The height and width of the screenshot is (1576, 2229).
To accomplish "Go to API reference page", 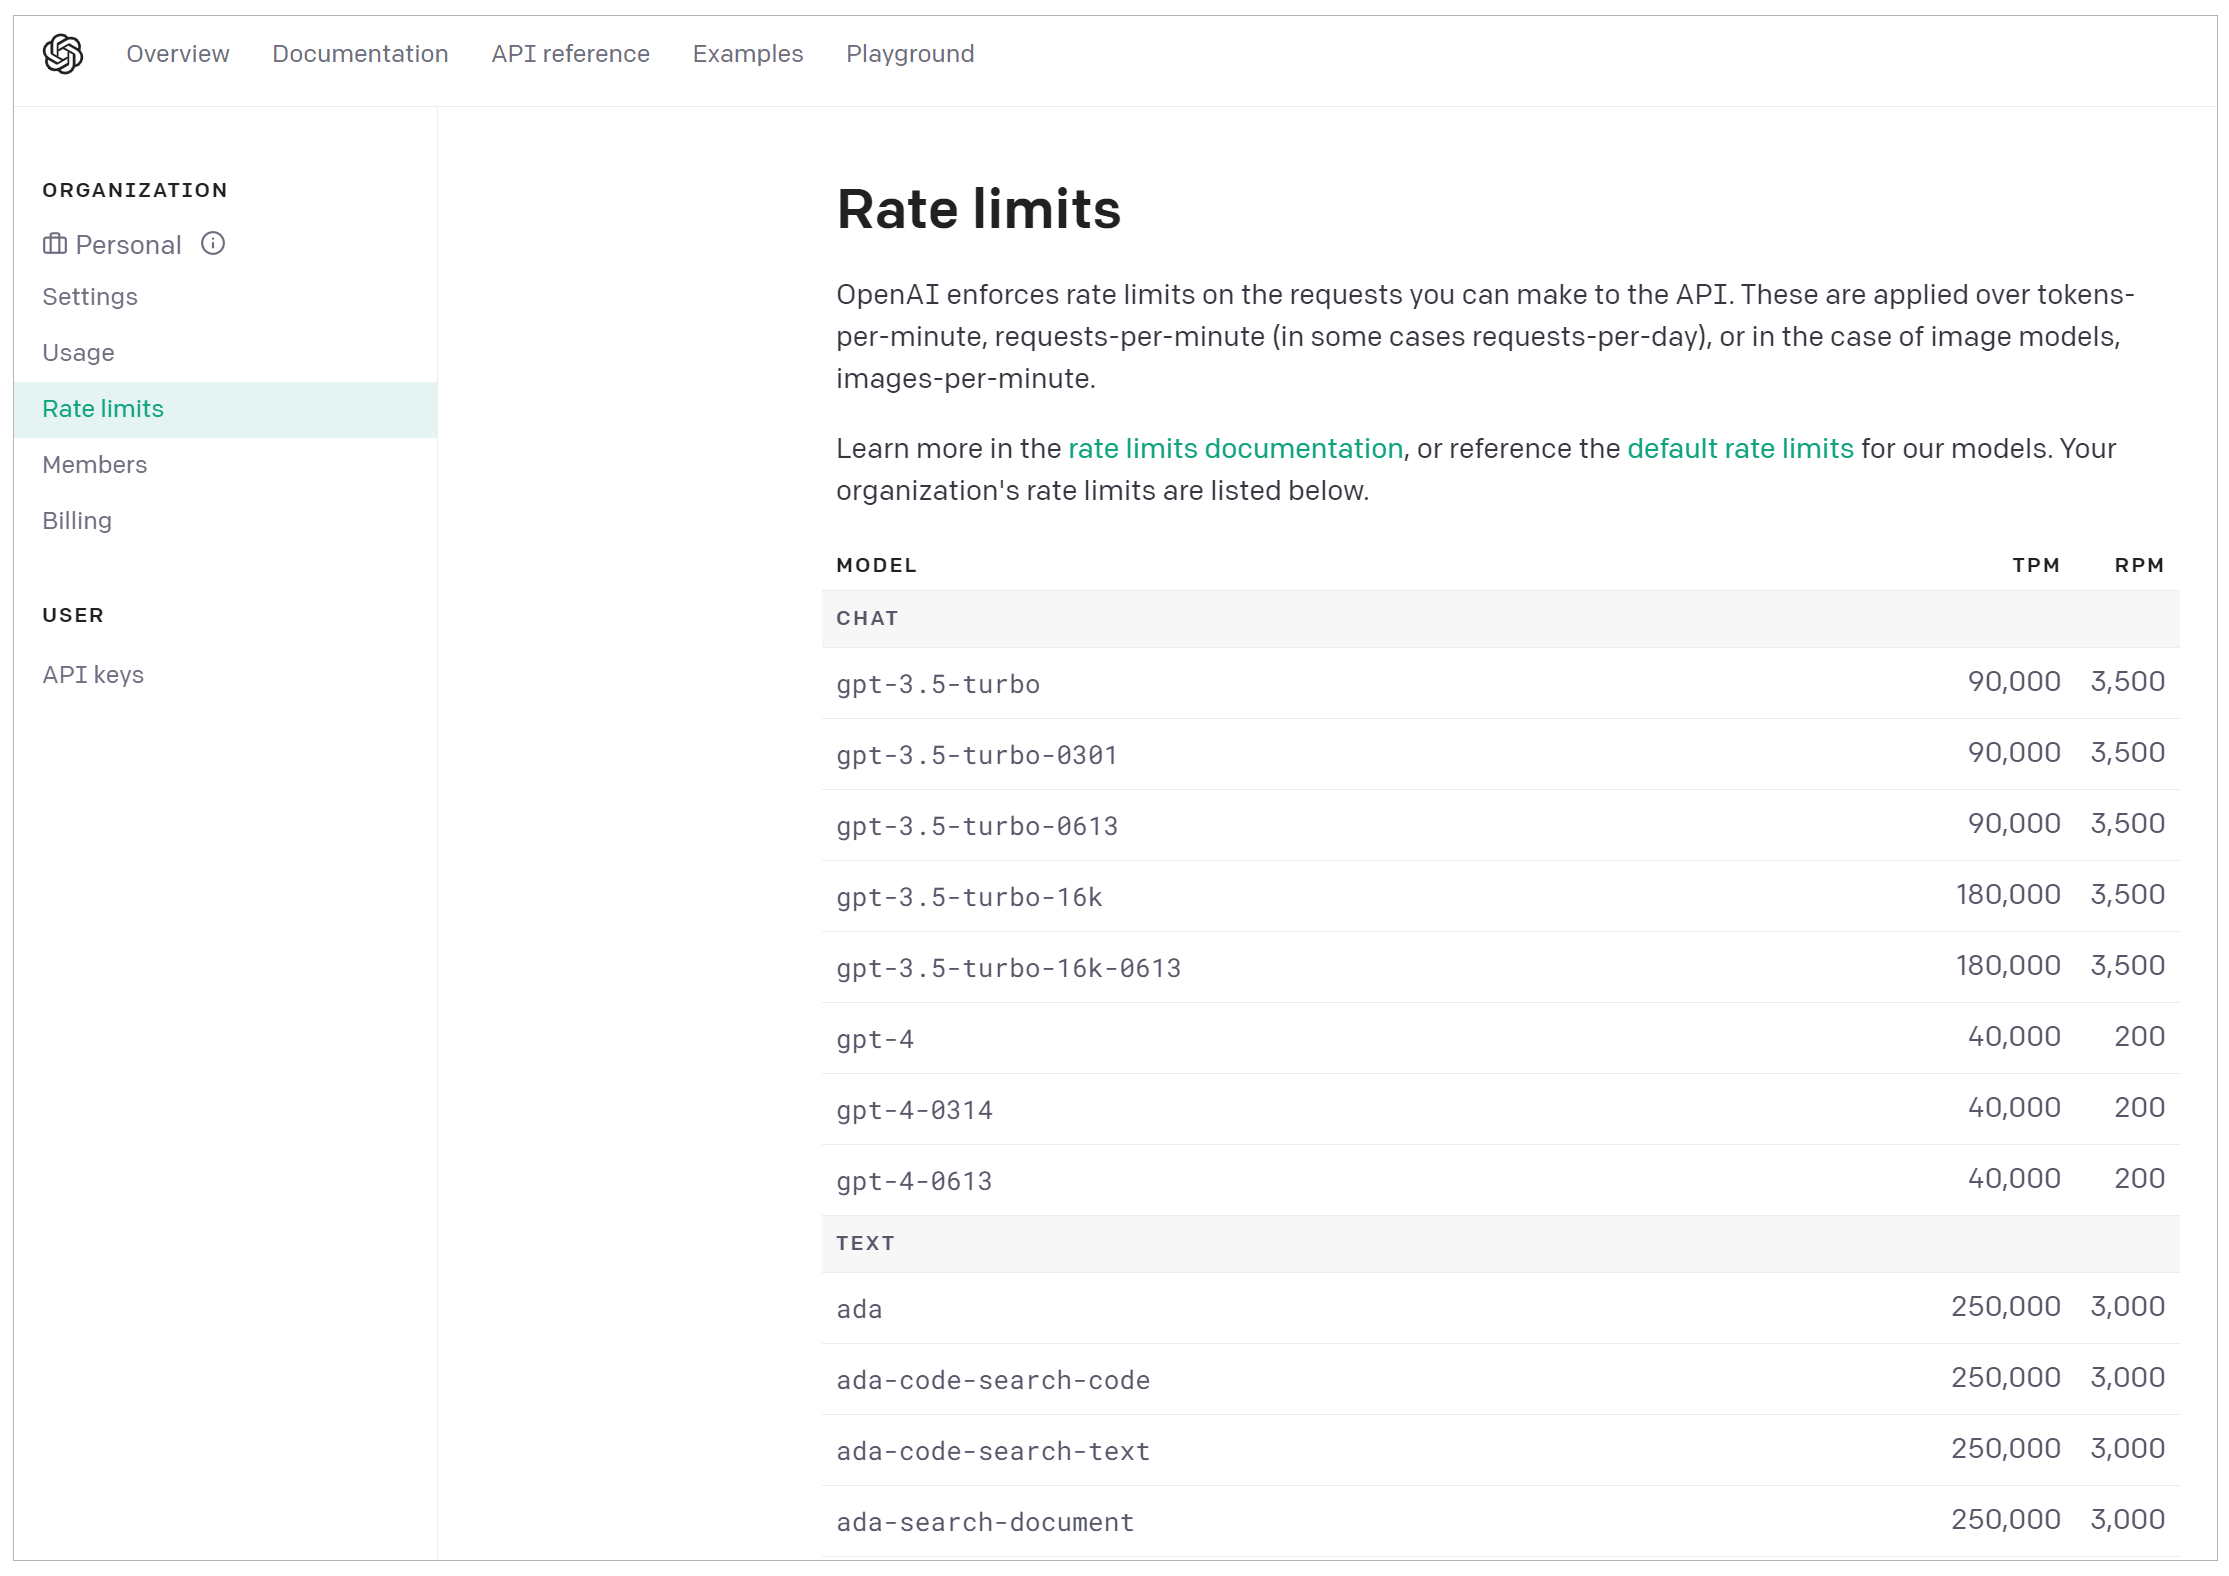I will (570, 54).
